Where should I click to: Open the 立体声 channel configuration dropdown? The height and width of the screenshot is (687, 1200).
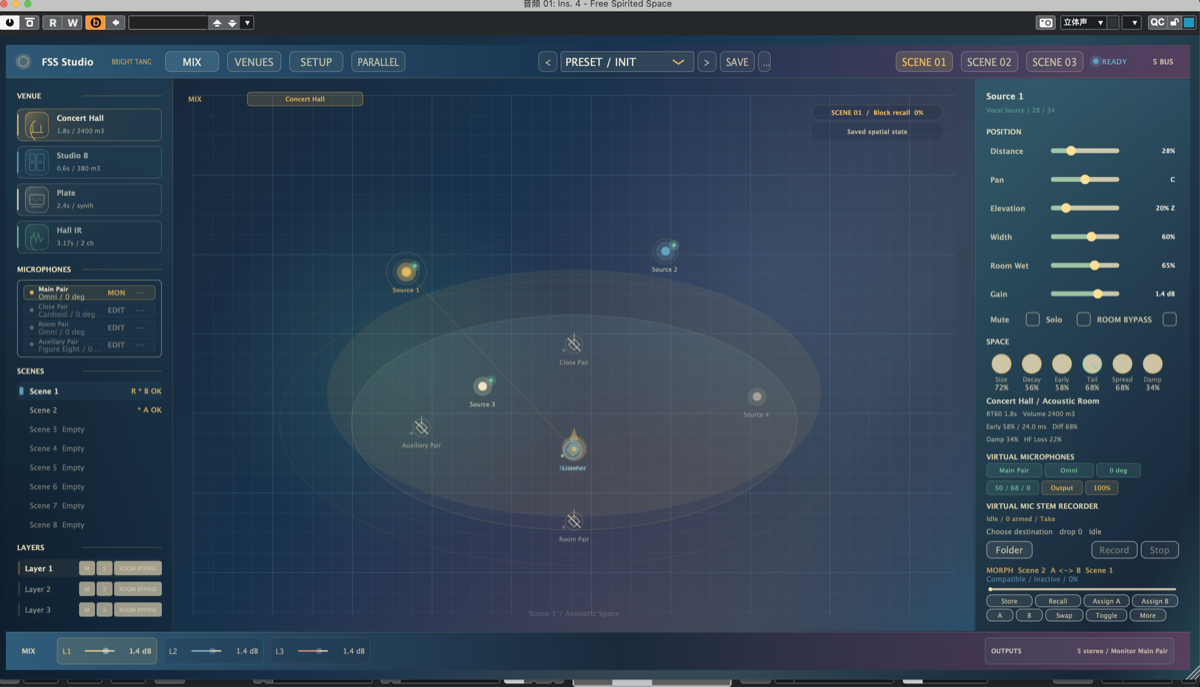(x=1082, y=22)
